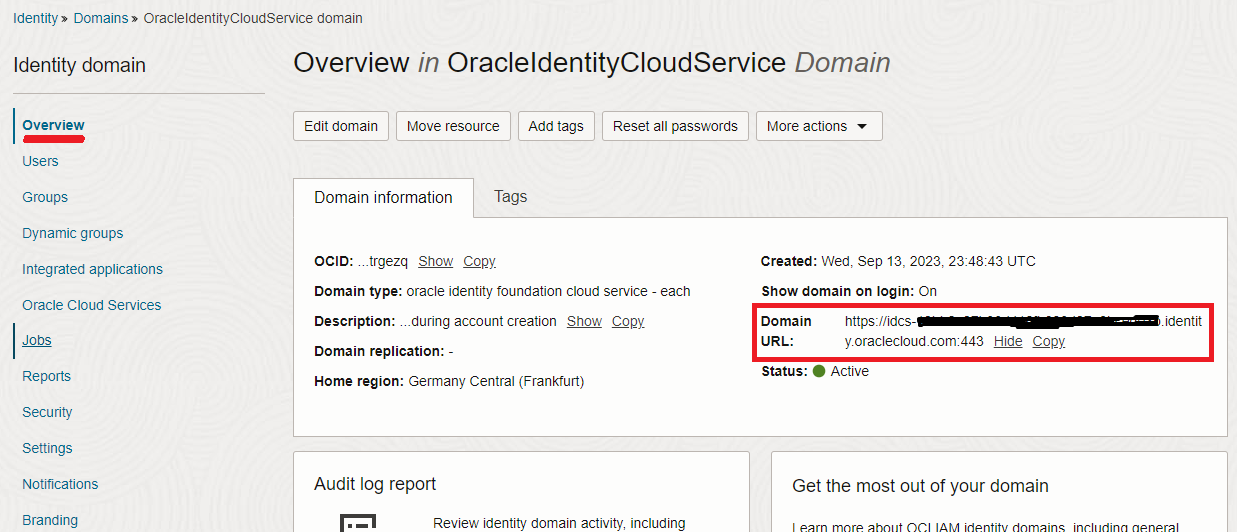Click the Identity breadcrumb link
1237x532 pixels.
click(35, 18)
